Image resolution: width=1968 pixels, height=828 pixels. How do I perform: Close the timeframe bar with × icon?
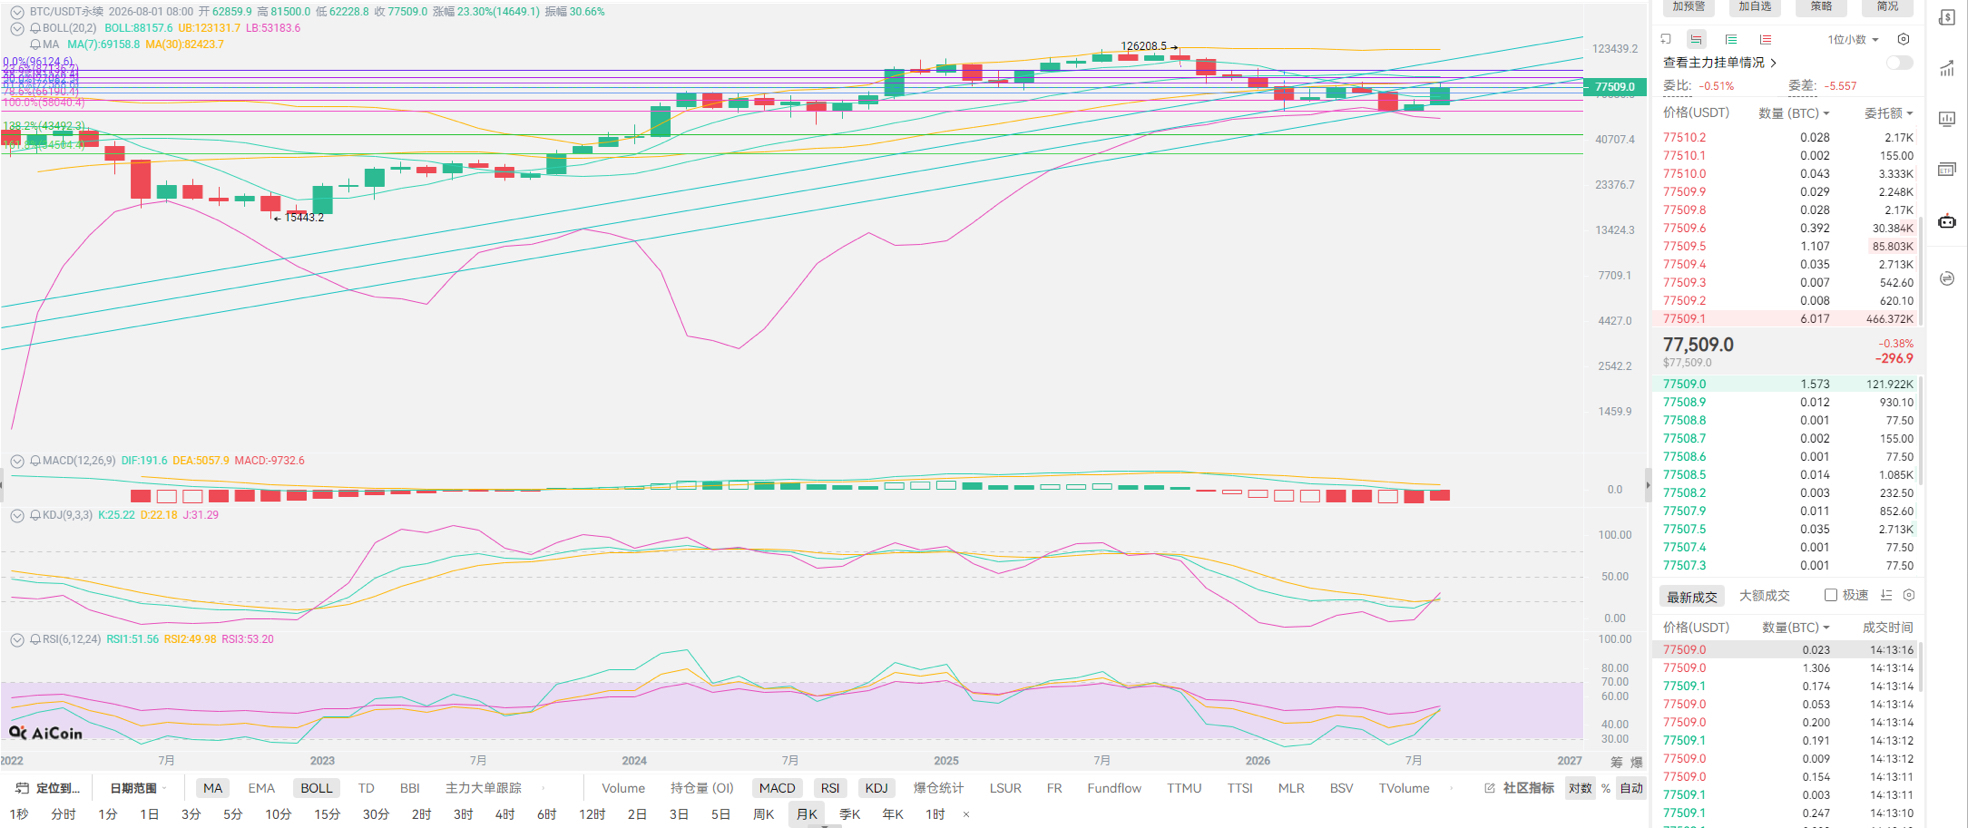[966, 814]
